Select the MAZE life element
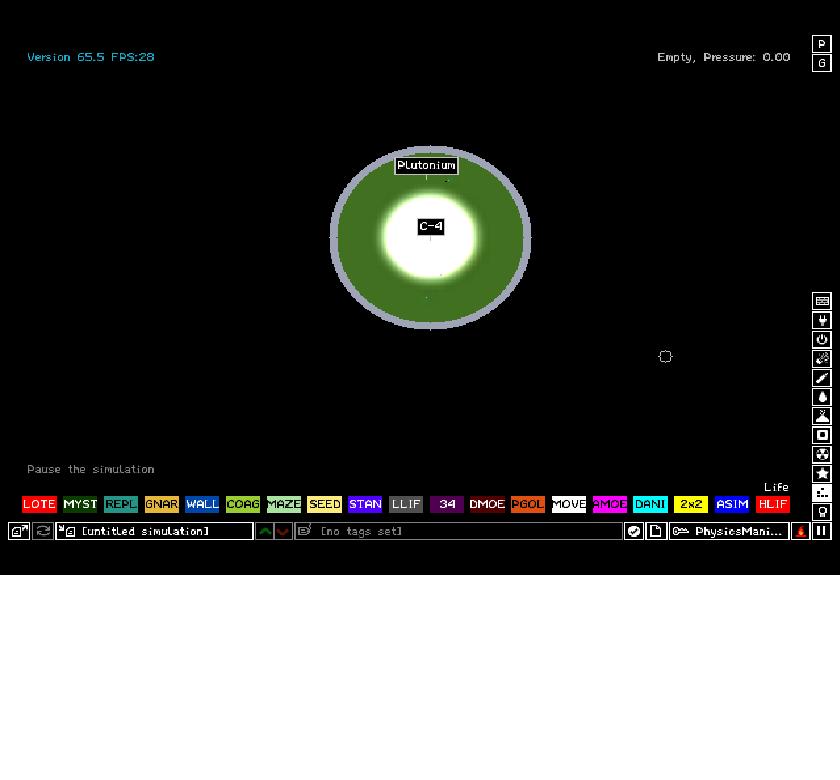Screen dimensions: 840x780 [x=283, y=504]
